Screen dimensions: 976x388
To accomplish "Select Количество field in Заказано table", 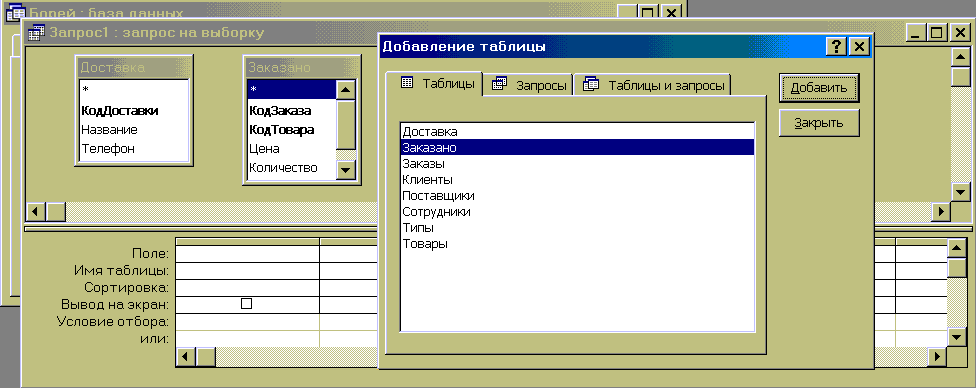I will [291, 168].
